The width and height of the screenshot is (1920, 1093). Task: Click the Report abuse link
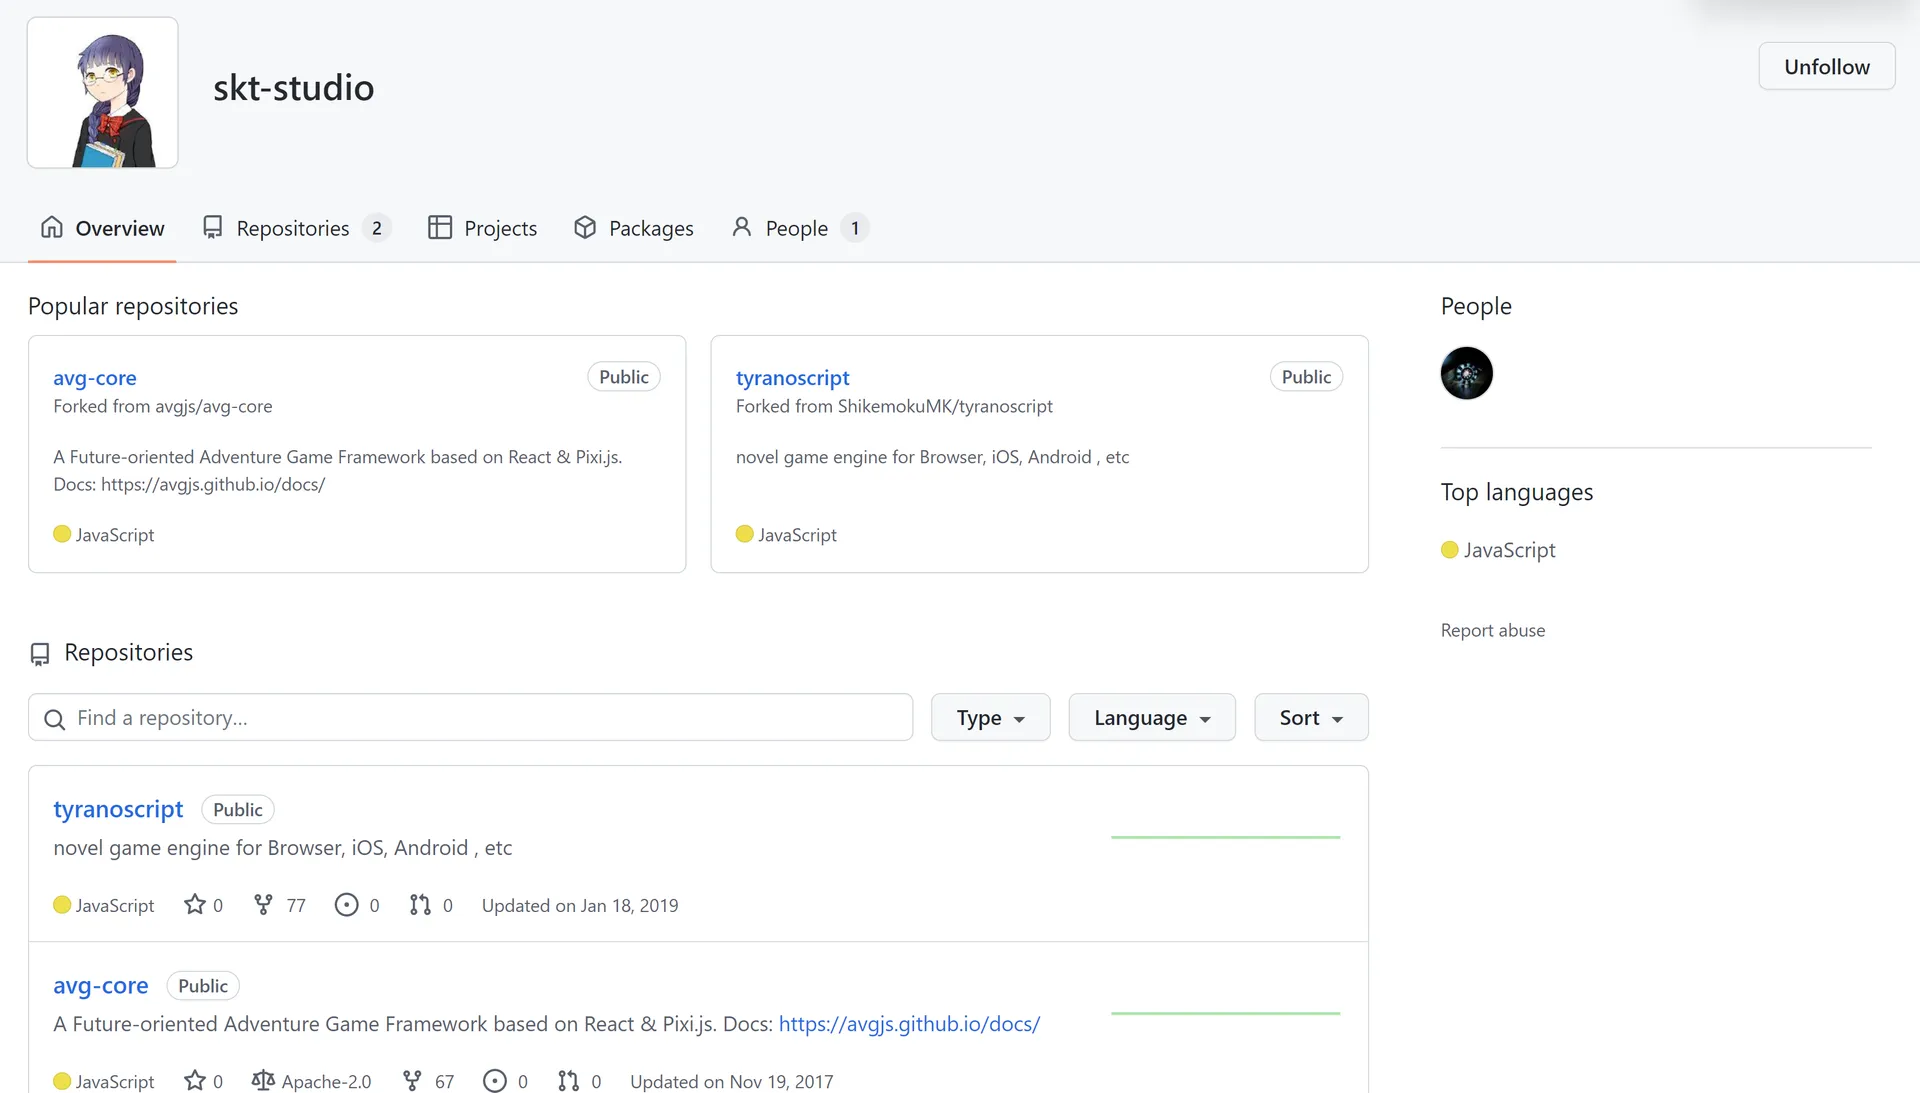tap(1492, 630)
